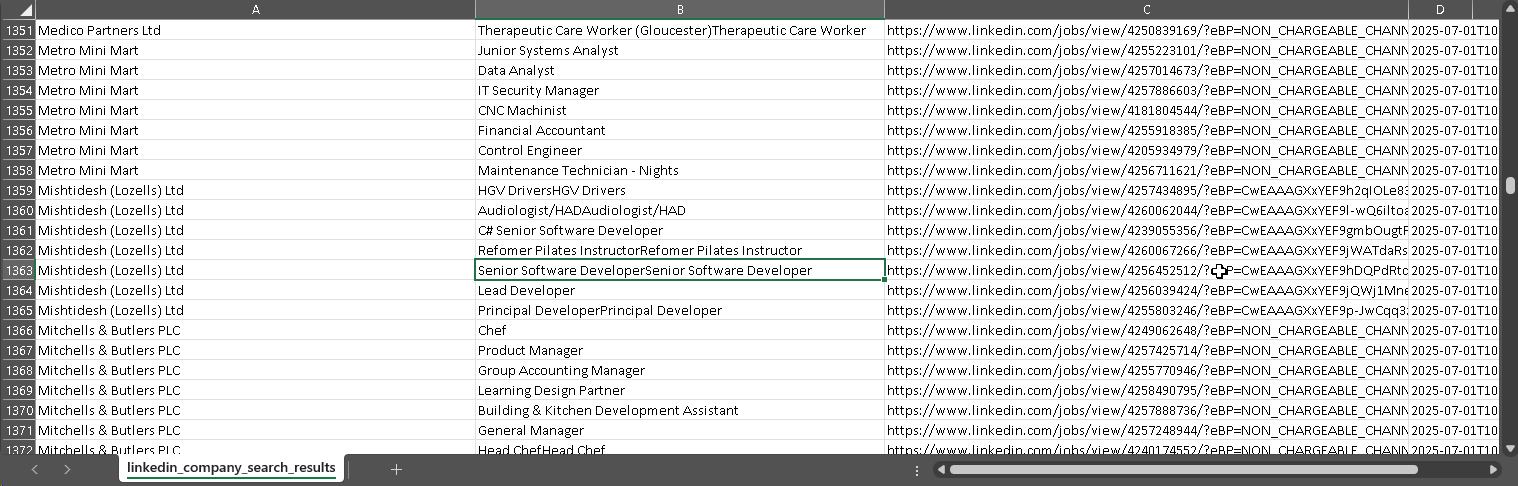Click LinkedIn URL with job 4250839169
The width and height of the screenshot is (1518, 486).
tap(1146, 30)
